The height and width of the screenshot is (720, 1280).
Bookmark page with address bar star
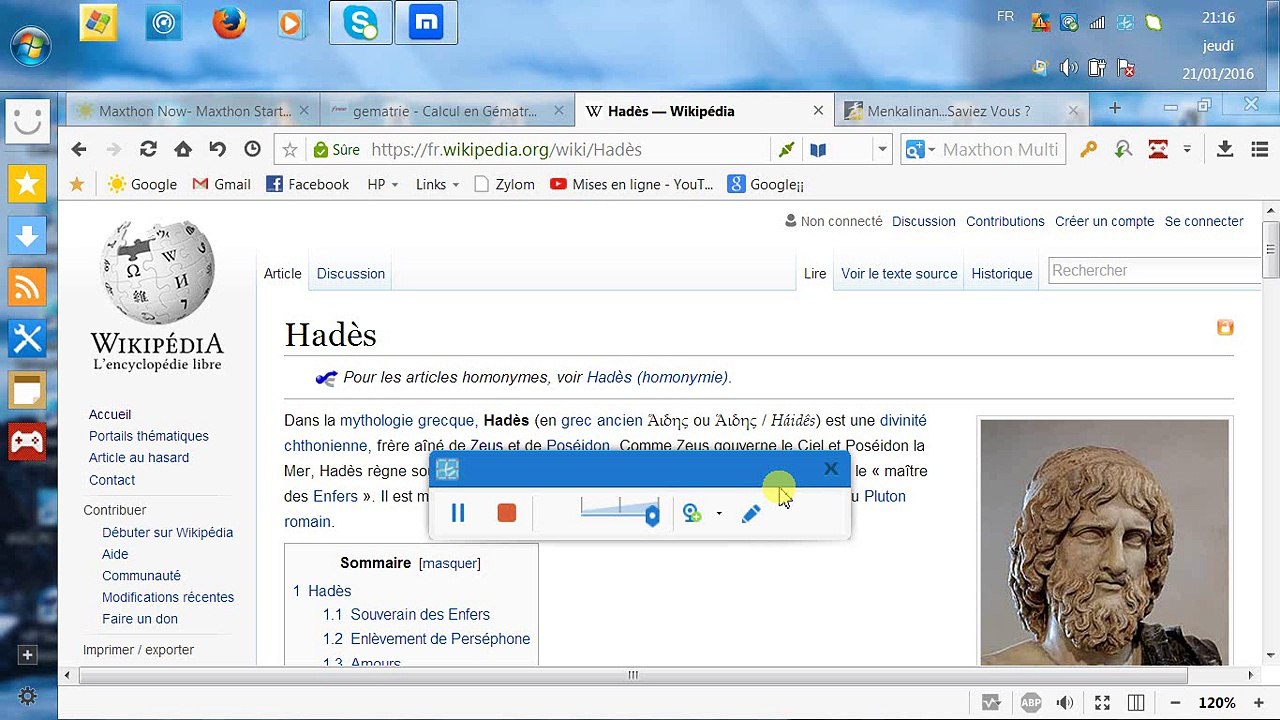click(x=290, y=150)
